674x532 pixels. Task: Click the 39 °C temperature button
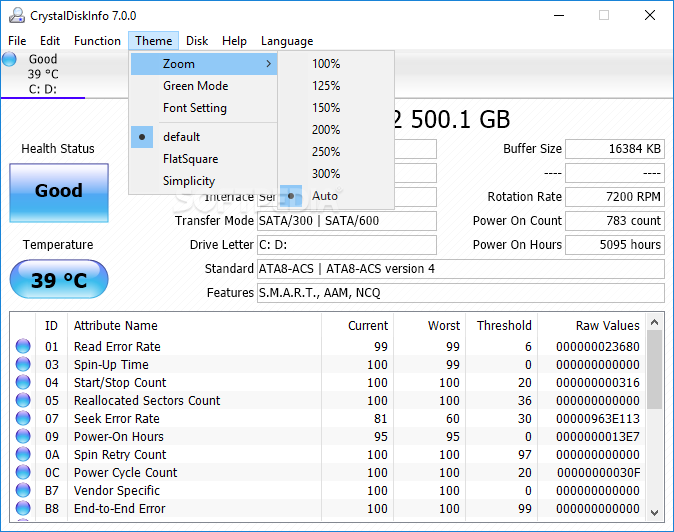(x=59, y=279)
